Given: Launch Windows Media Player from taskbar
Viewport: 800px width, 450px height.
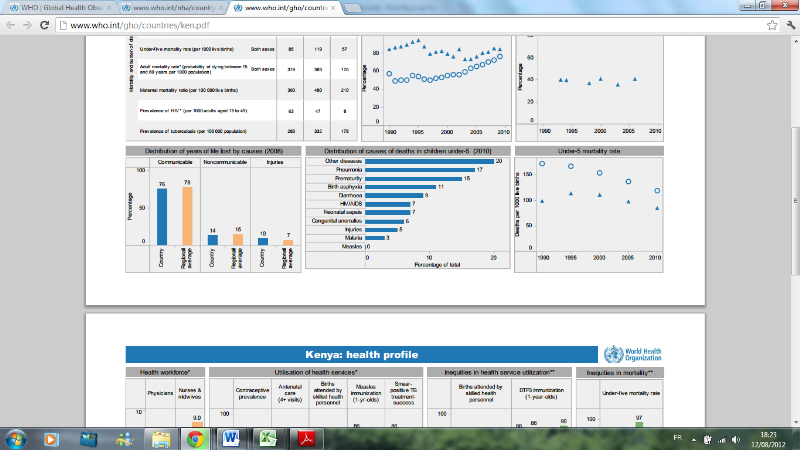Looking at the screenshot, I should 51,439.
